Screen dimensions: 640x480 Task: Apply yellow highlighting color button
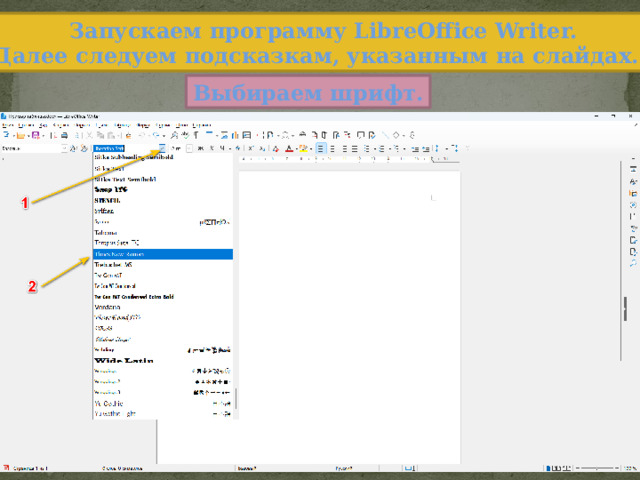pyautogui.click(x=303, y=149)
